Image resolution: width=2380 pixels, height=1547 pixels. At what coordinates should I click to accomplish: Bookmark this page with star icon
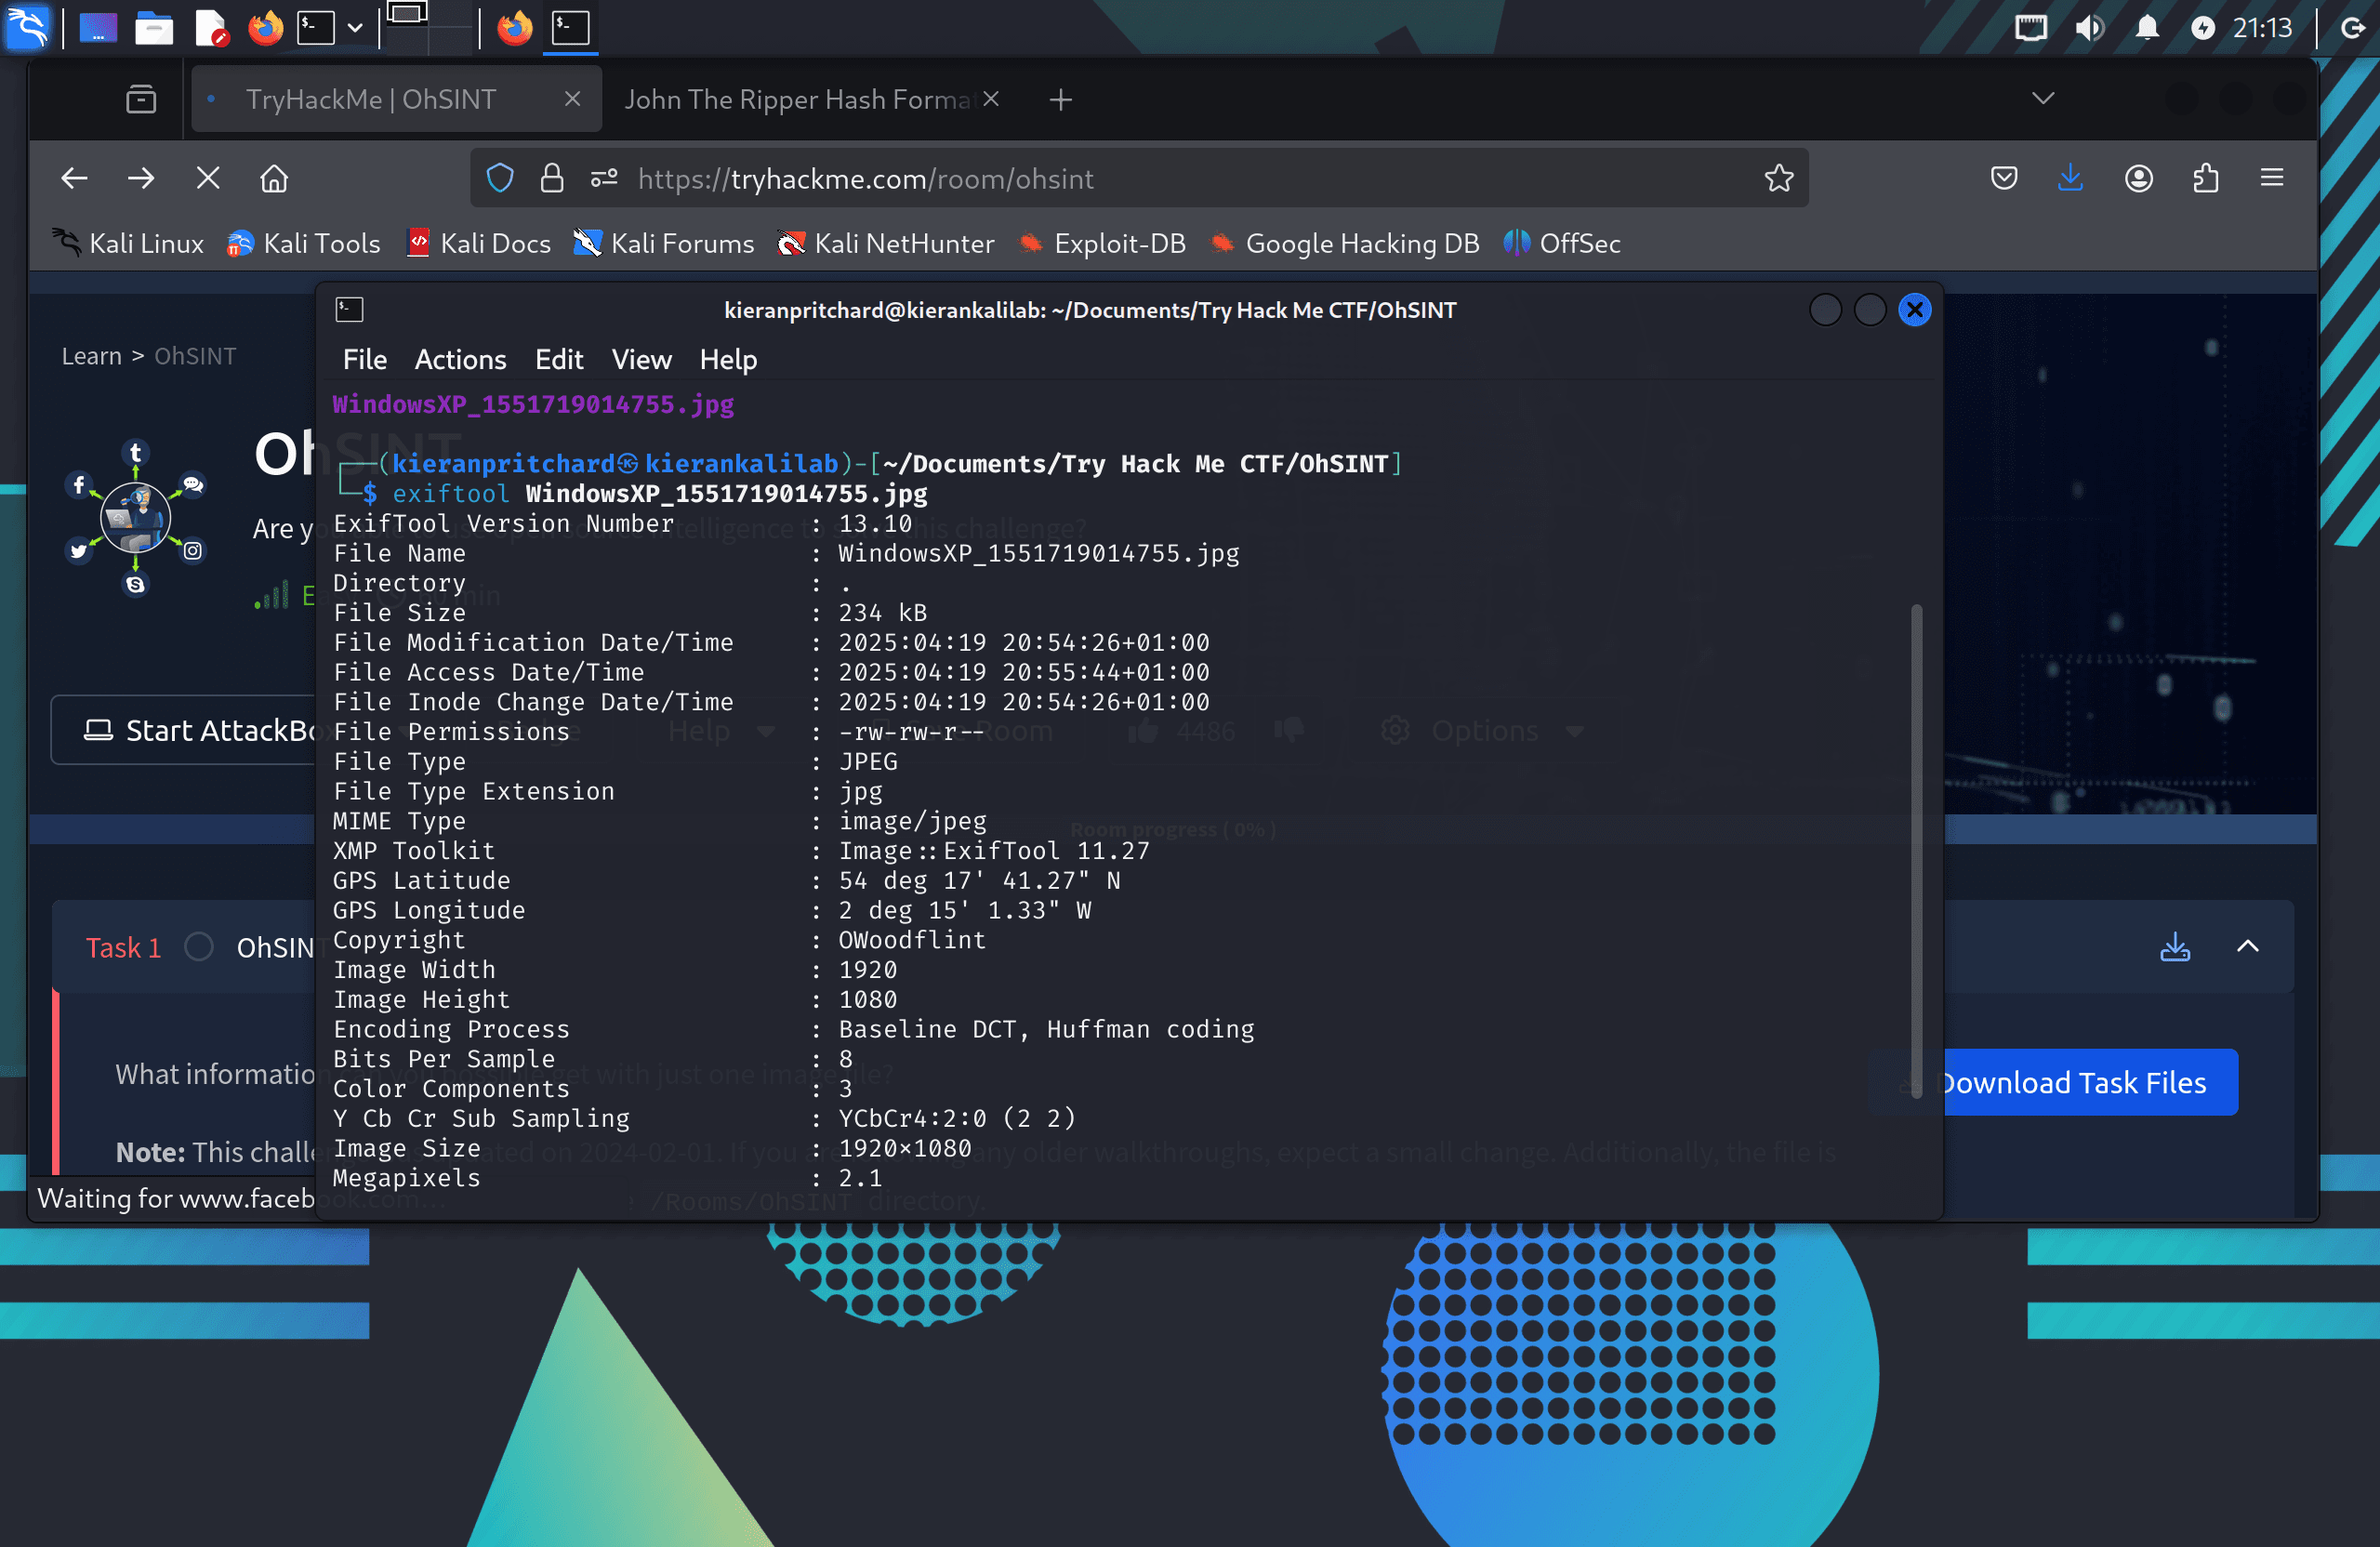1779,178
